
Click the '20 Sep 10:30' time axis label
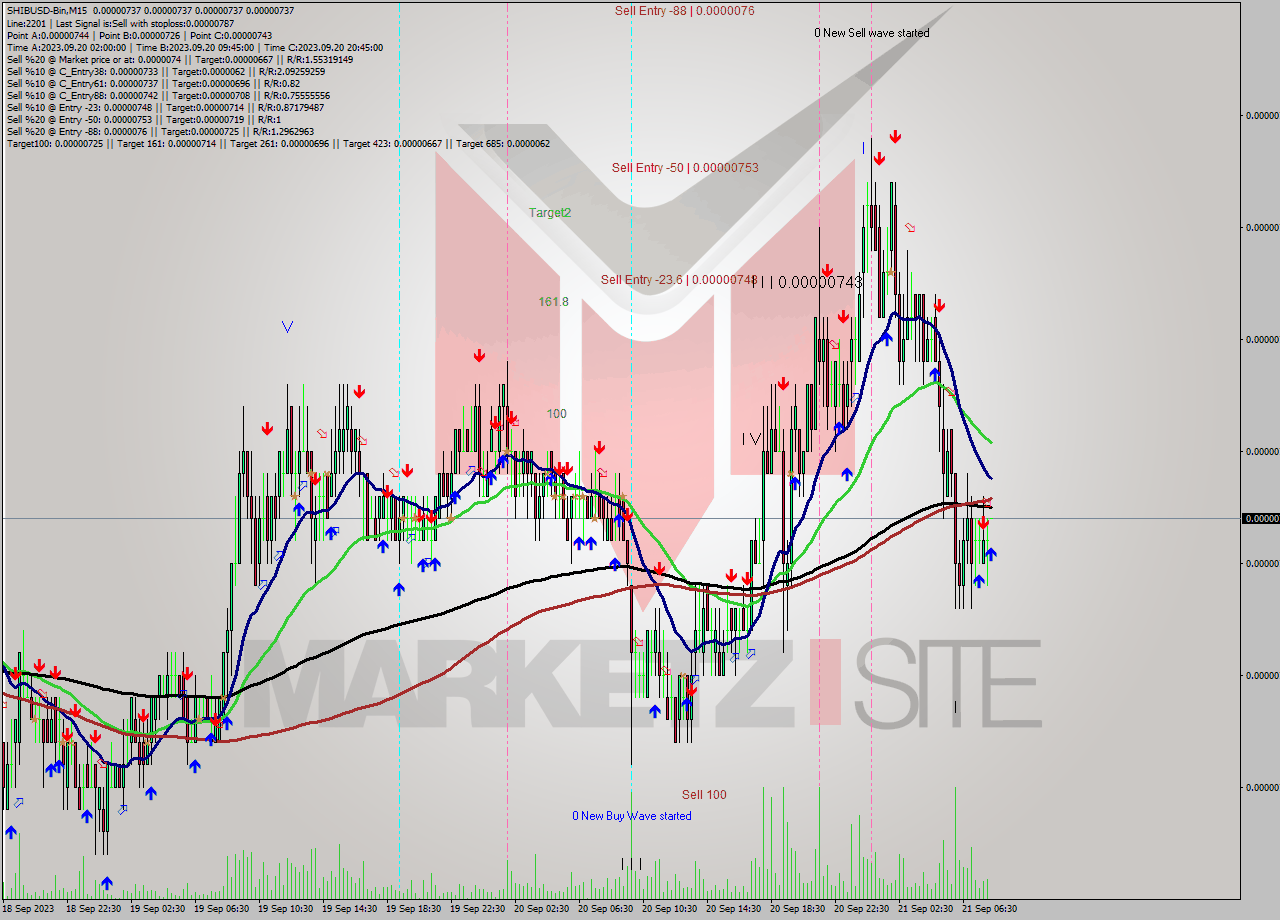click(x=670, y=909)
